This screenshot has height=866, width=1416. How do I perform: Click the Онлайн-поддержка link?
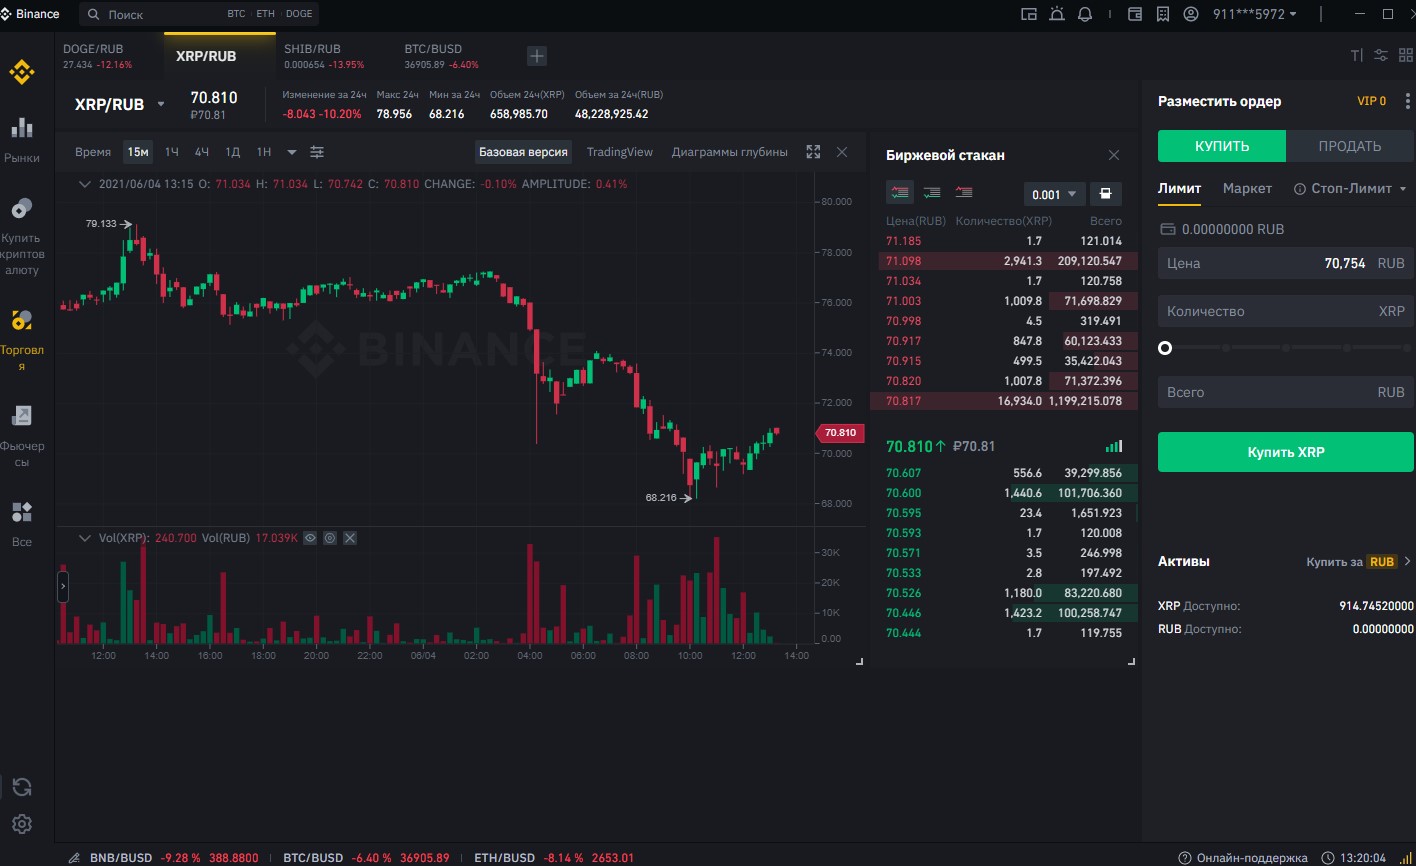pos(1251,858)
